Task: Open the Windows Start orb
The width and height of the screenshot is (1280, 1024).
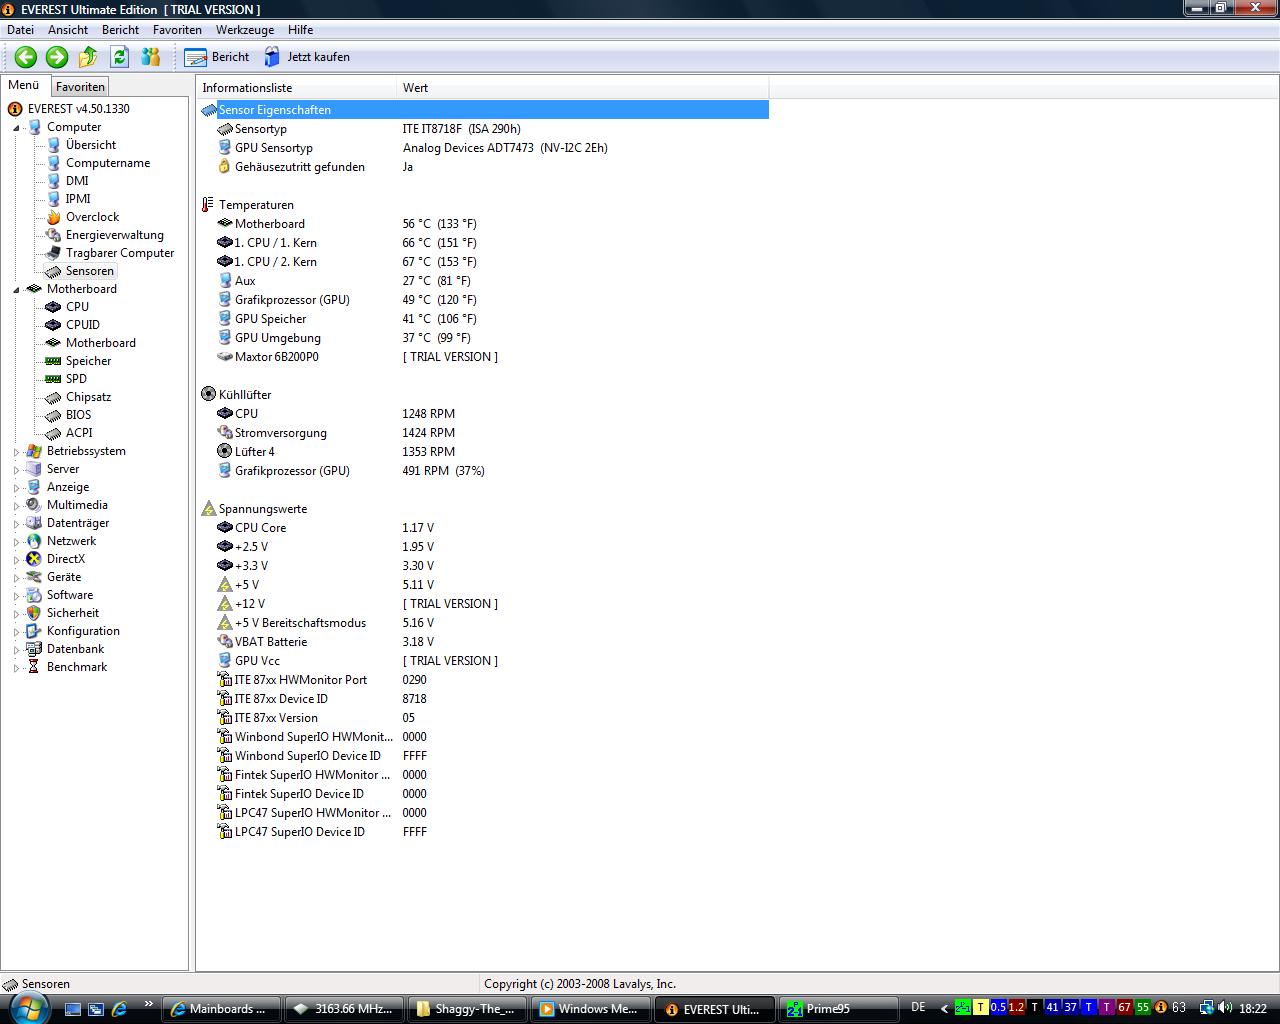Action: tap(27, 1008)
